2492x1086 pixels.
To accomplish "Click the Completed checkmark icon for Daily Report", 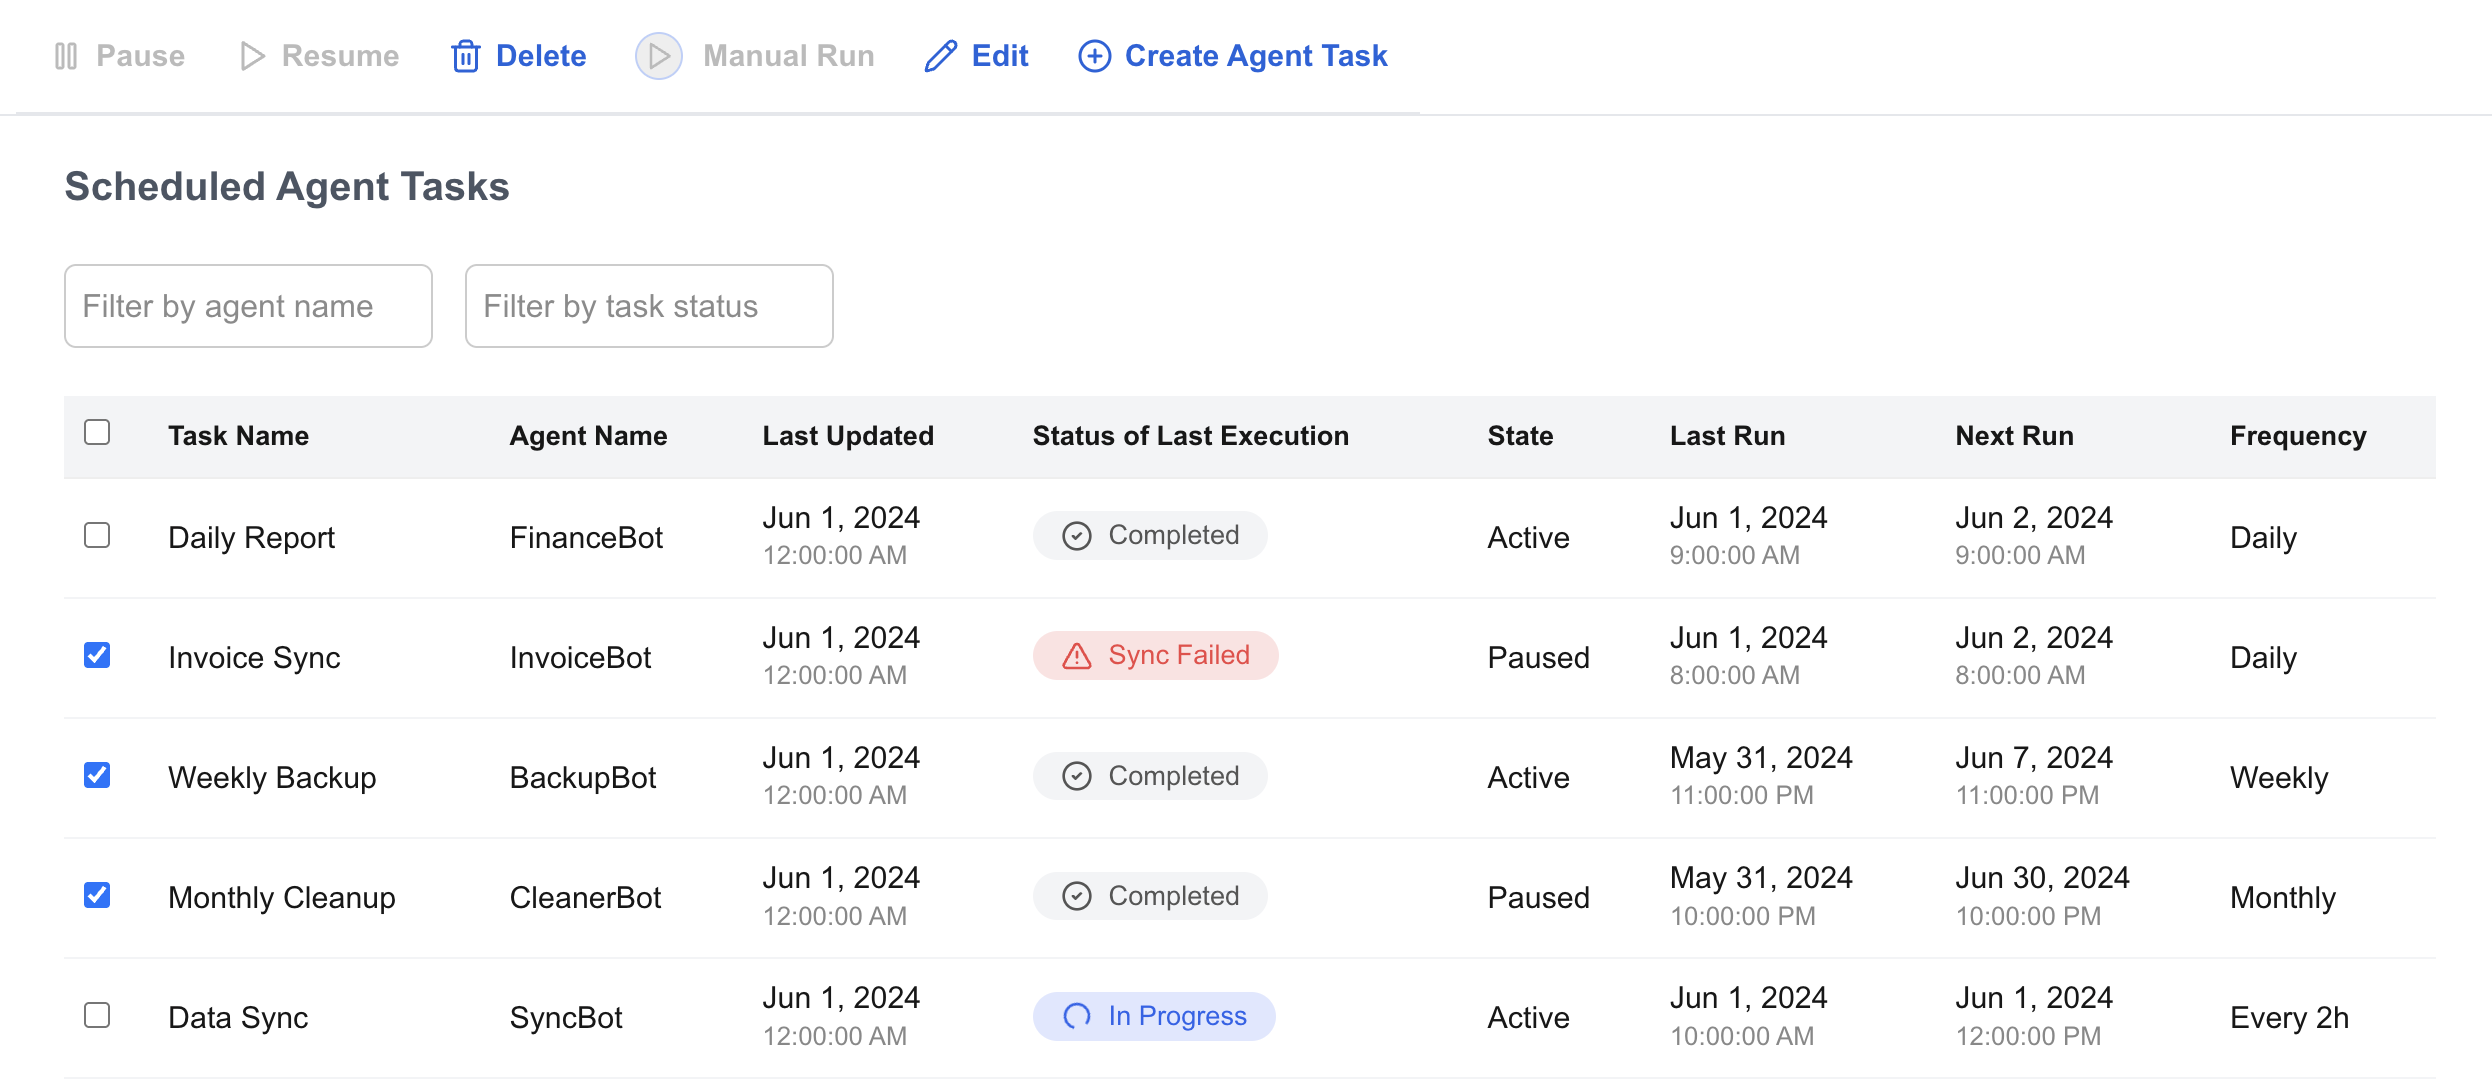I will pos(1074,536).
